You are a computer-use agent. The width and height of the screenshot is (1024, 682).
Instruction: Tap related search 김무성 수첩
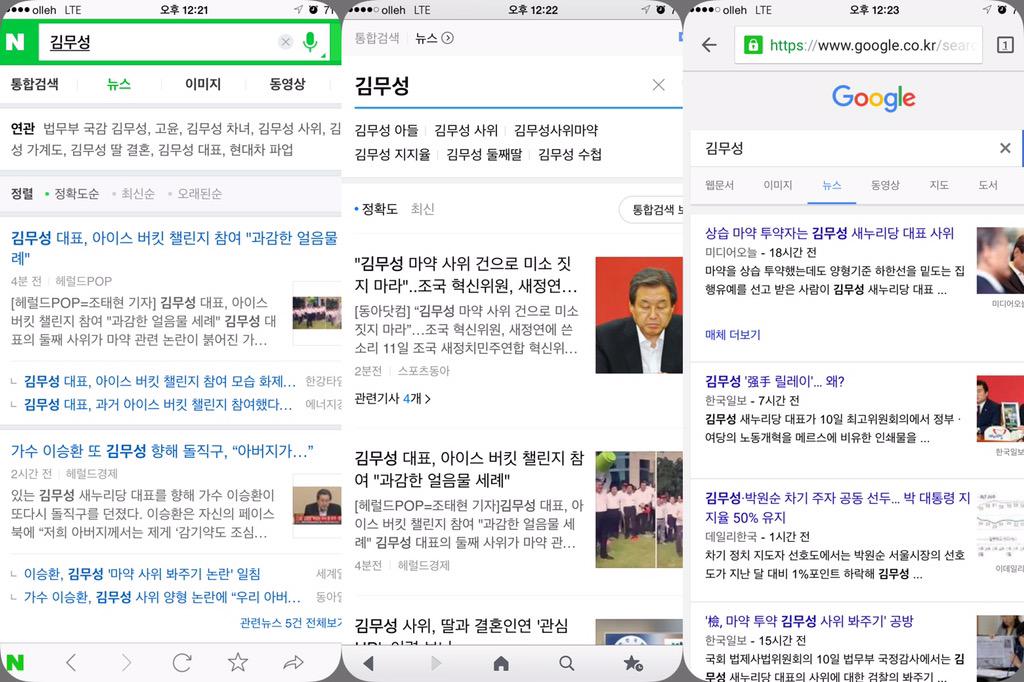click(x=570, y=155)
